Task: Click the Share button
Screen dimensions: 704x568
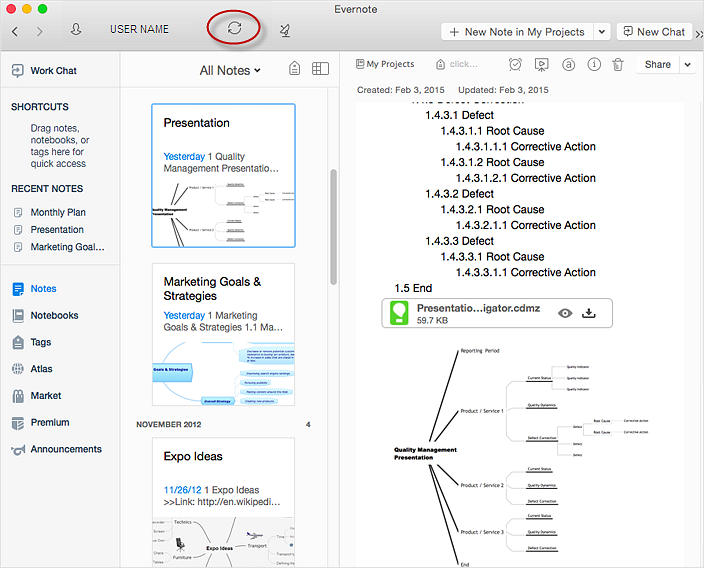Action: click(657, 65)
